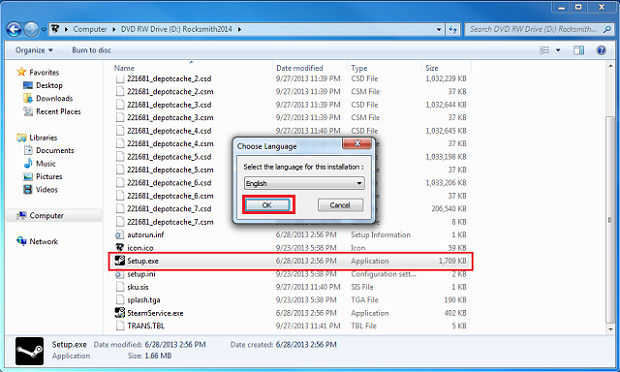Select the TRANS.TBL file

click(x=146, y=326)
